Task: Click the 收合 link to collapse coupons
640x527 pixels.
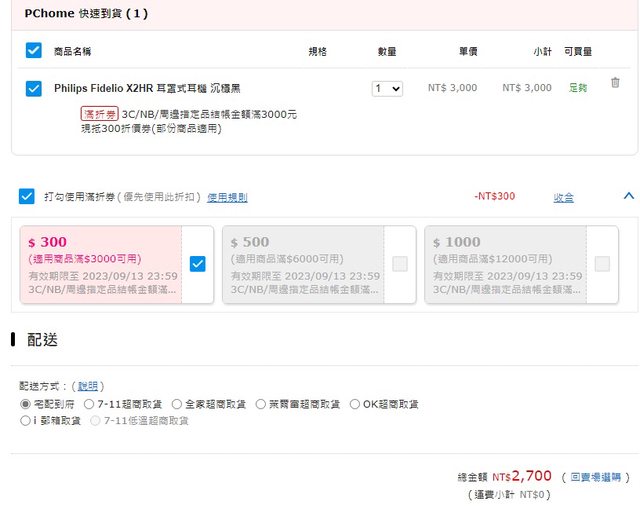Action: tap(564, 197)
